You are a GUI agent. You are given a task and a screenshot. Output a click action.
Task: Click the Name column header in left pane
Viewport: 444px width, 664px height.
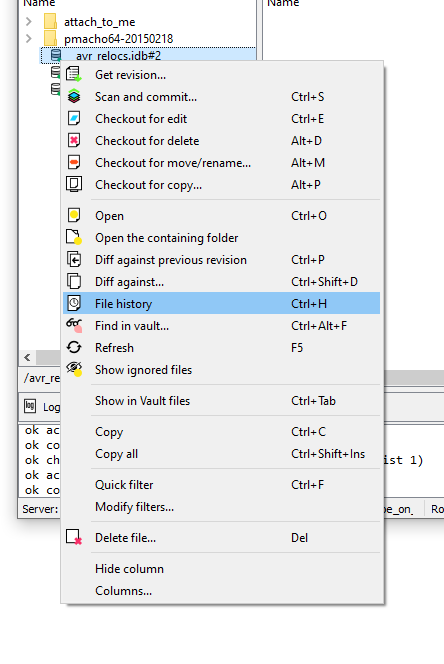(x=39, y=3)
